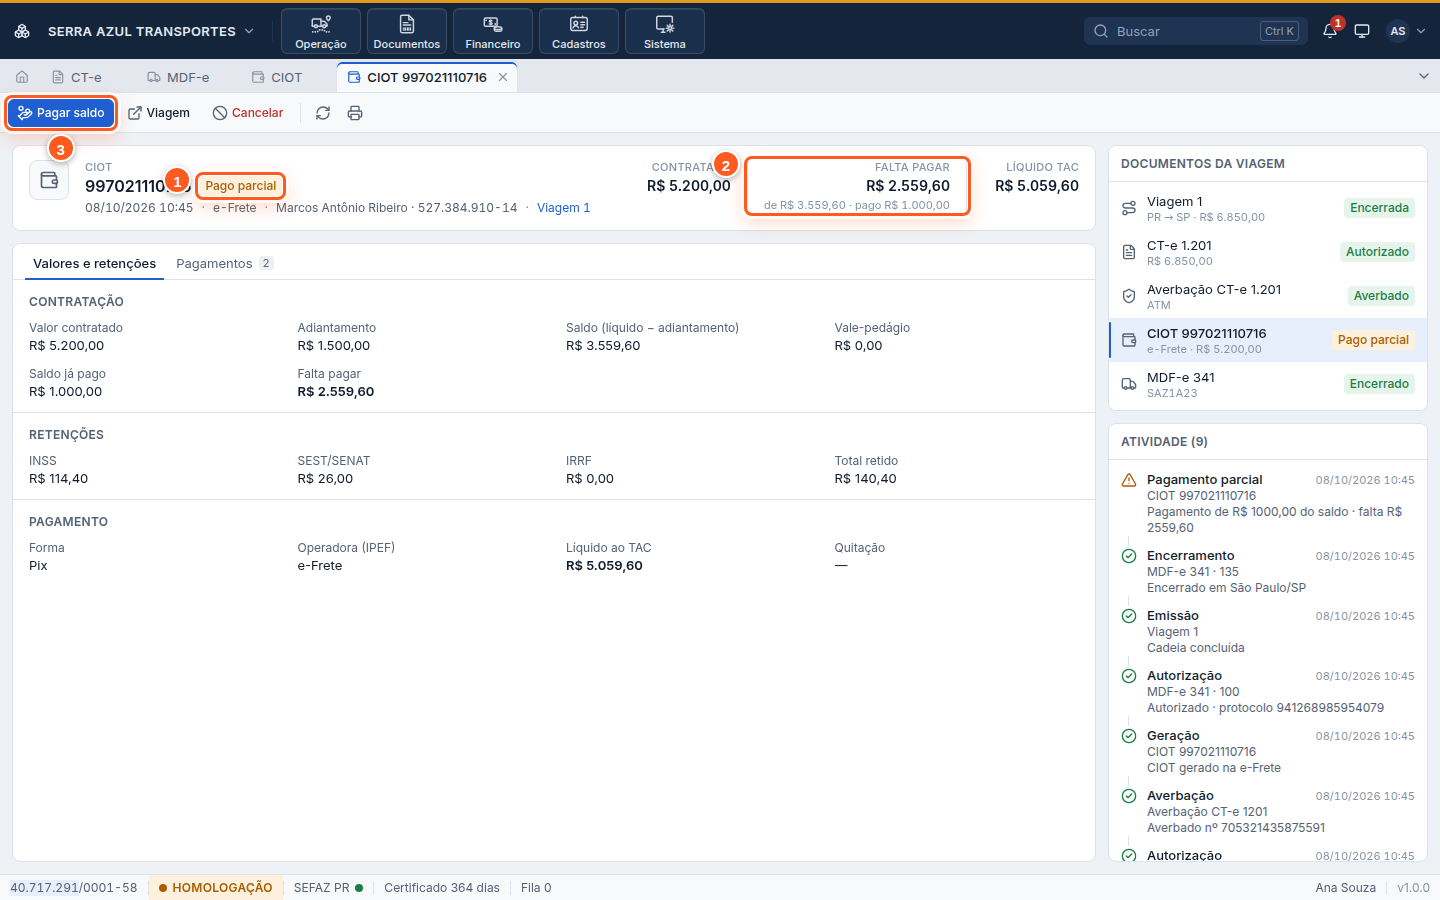1440x900 pixels.
Task: Select CIOT 997021110716 document row
Action: [x=1268, y=340]
